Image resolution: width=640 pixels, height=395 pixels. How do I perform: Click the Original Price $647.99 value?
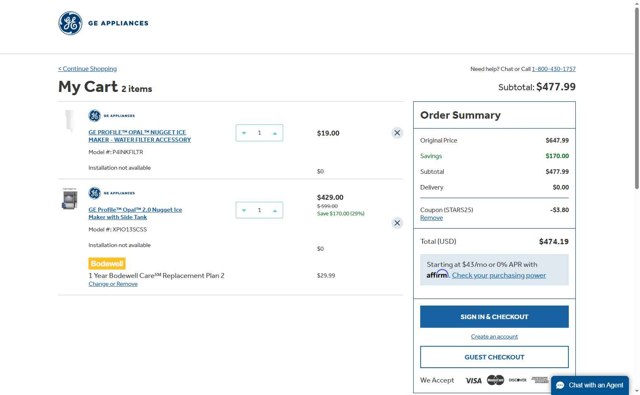click(557, 140)
